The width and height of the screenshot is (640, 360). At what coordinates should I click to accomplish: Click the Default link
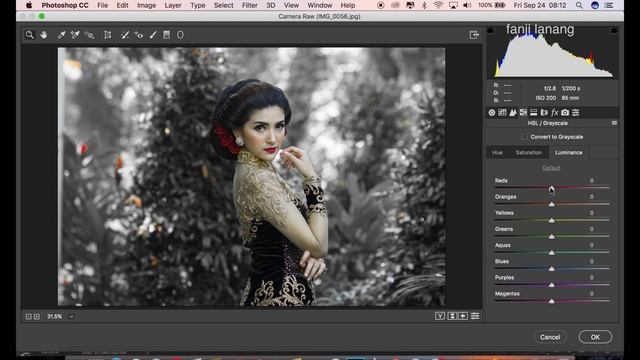tap(551, 168)
